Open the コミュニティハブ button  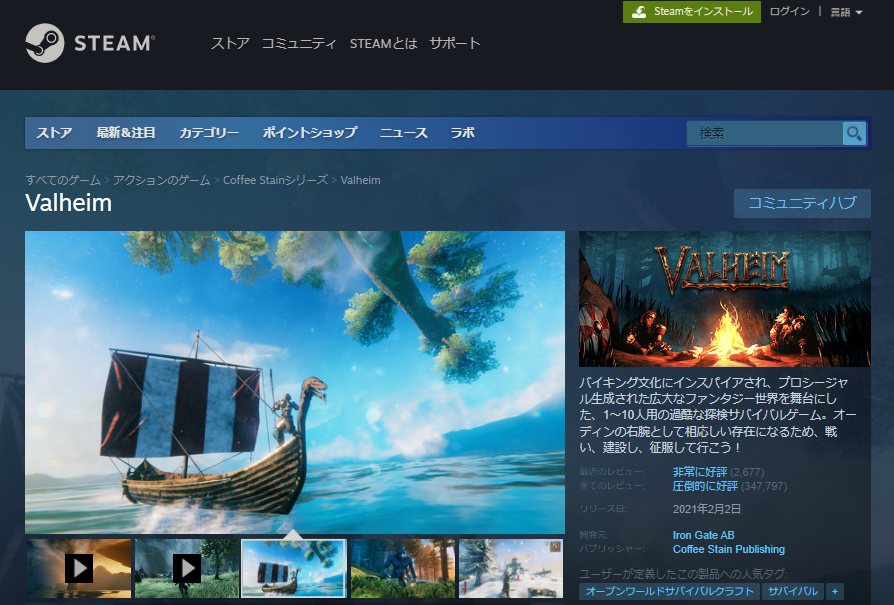802,203
